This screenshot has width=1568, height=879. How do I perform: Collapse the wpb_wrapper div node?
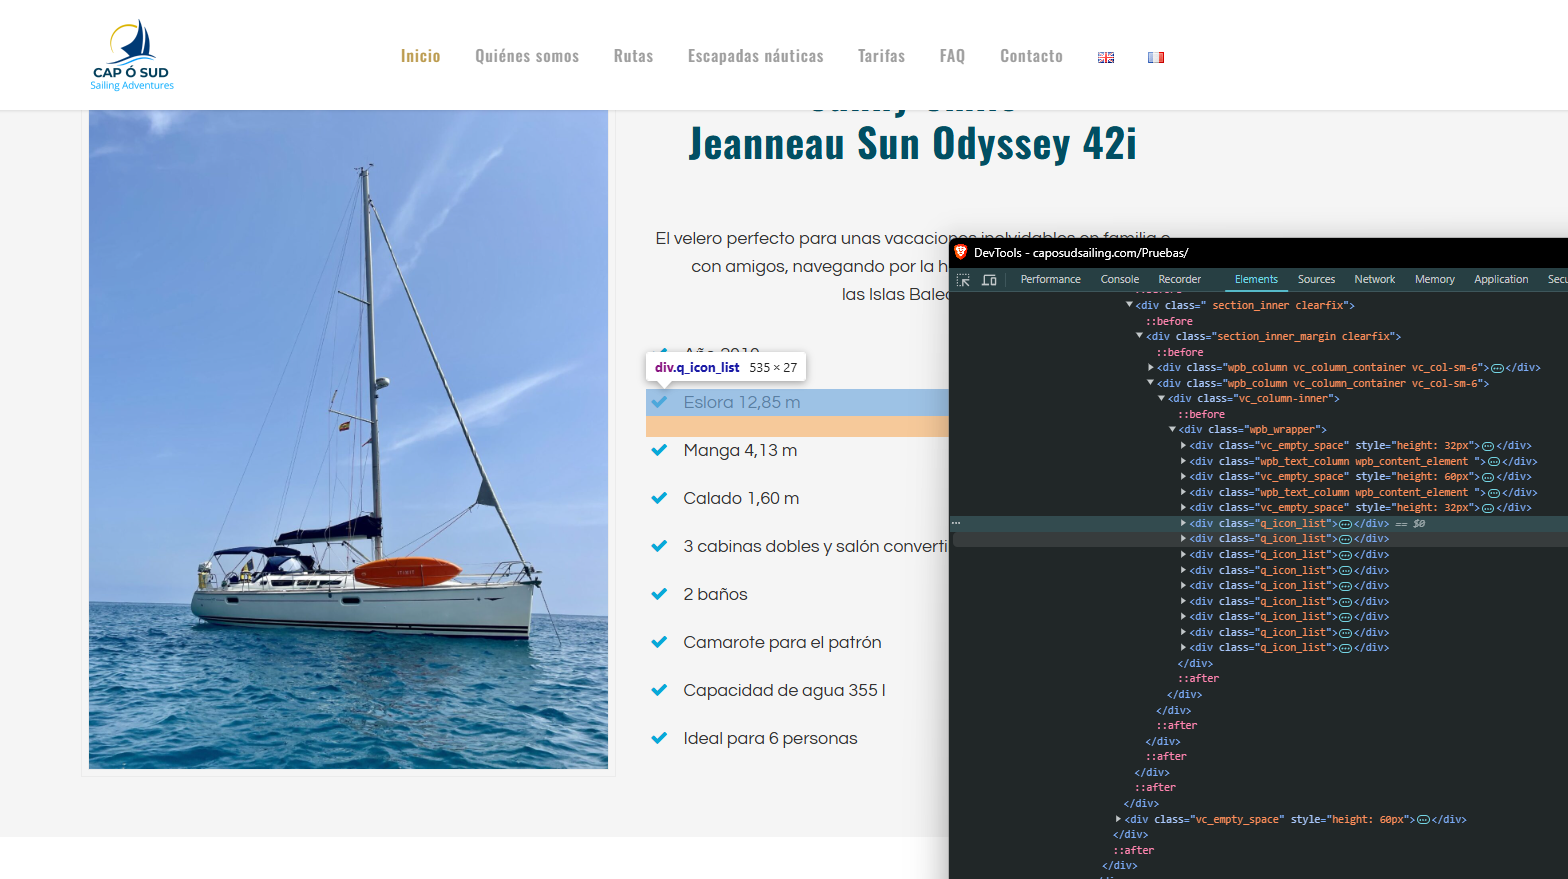[x=1173, y=429]
